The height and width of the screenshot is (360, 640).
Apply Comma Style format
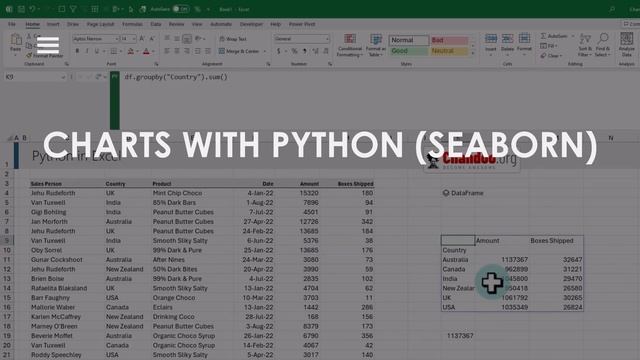304,51
